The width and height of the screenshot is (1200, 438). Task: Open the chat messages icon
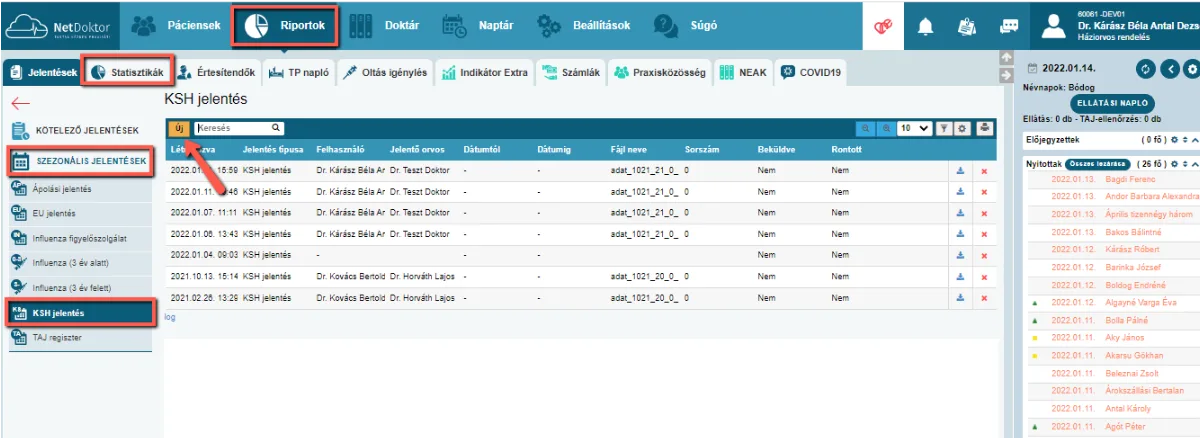tap(1009, 27)
